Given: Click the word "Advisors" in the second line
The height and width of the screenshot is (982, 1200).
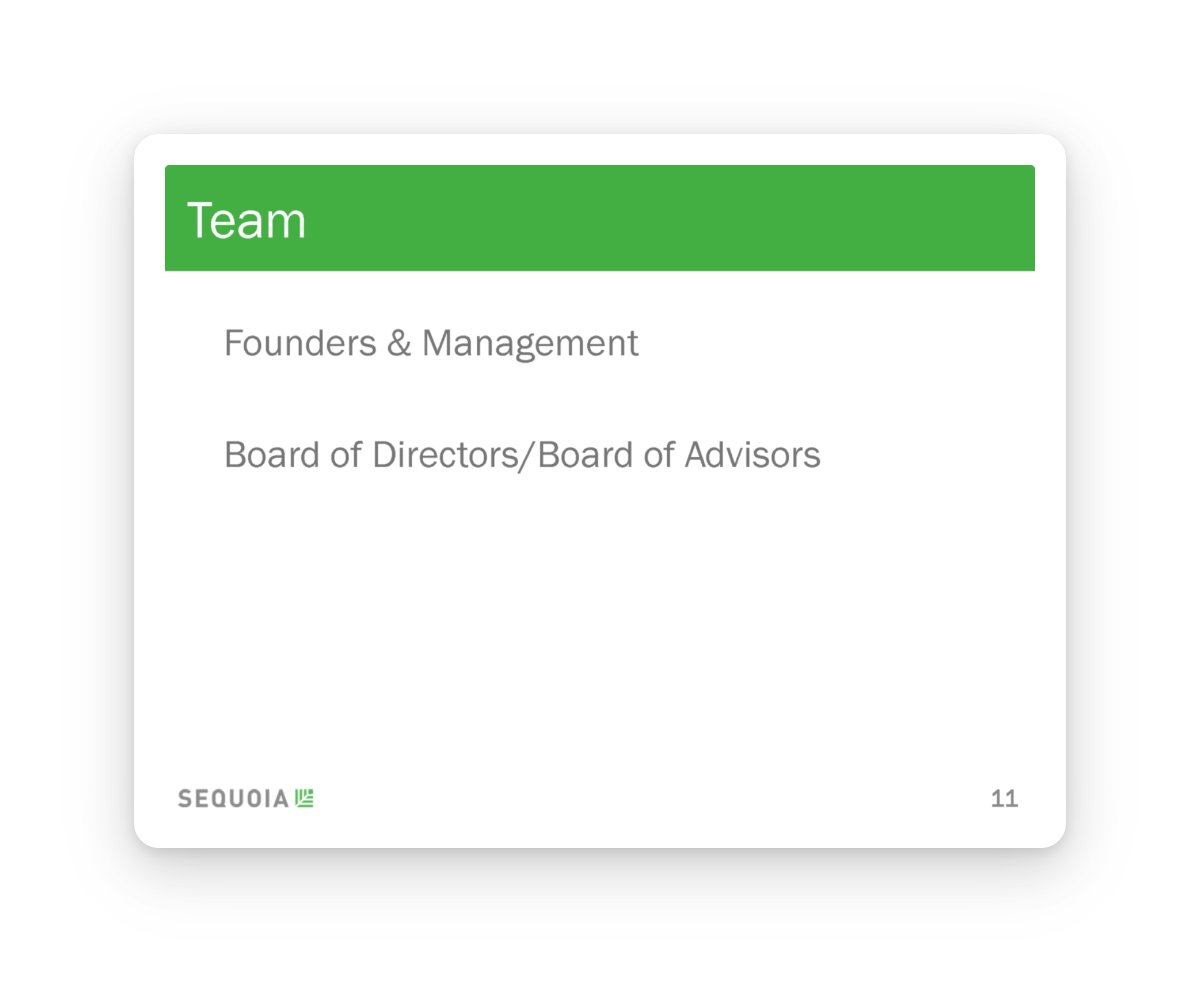Looking at the screenshot, I should 752,455.
